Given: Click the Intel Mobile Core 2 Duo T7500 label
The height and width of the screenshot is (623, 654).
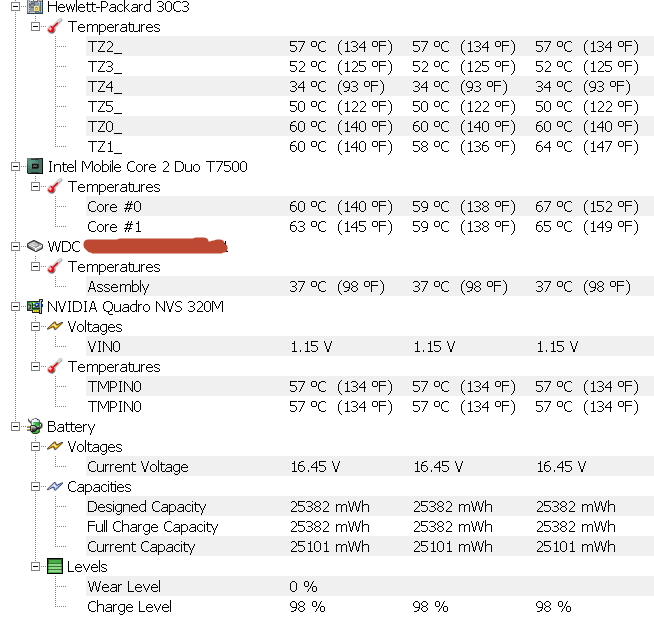Looking at the screenshot, I should pyautogui.click(x=148, y=166).
